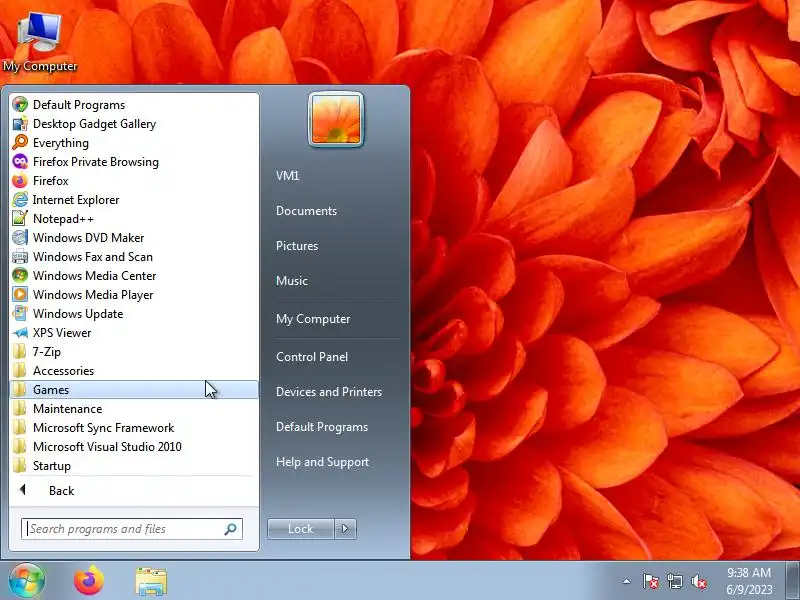Open Music from the Start menu
This screenshot has height=600, width=800.
[292, 281]
